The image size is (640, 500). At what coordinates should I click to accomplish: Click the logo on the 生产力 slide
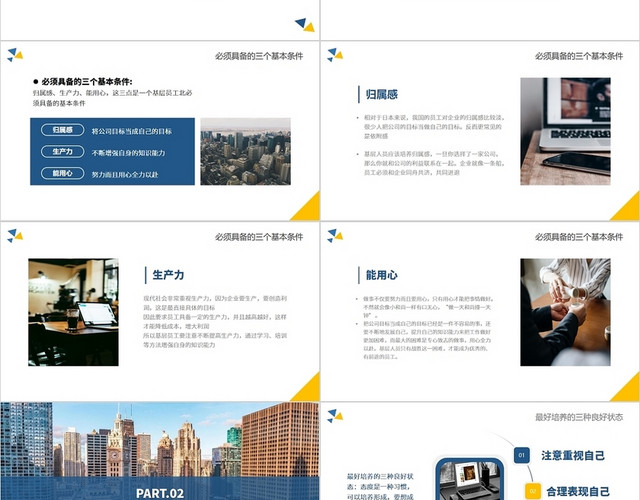(x=15, y=236)
